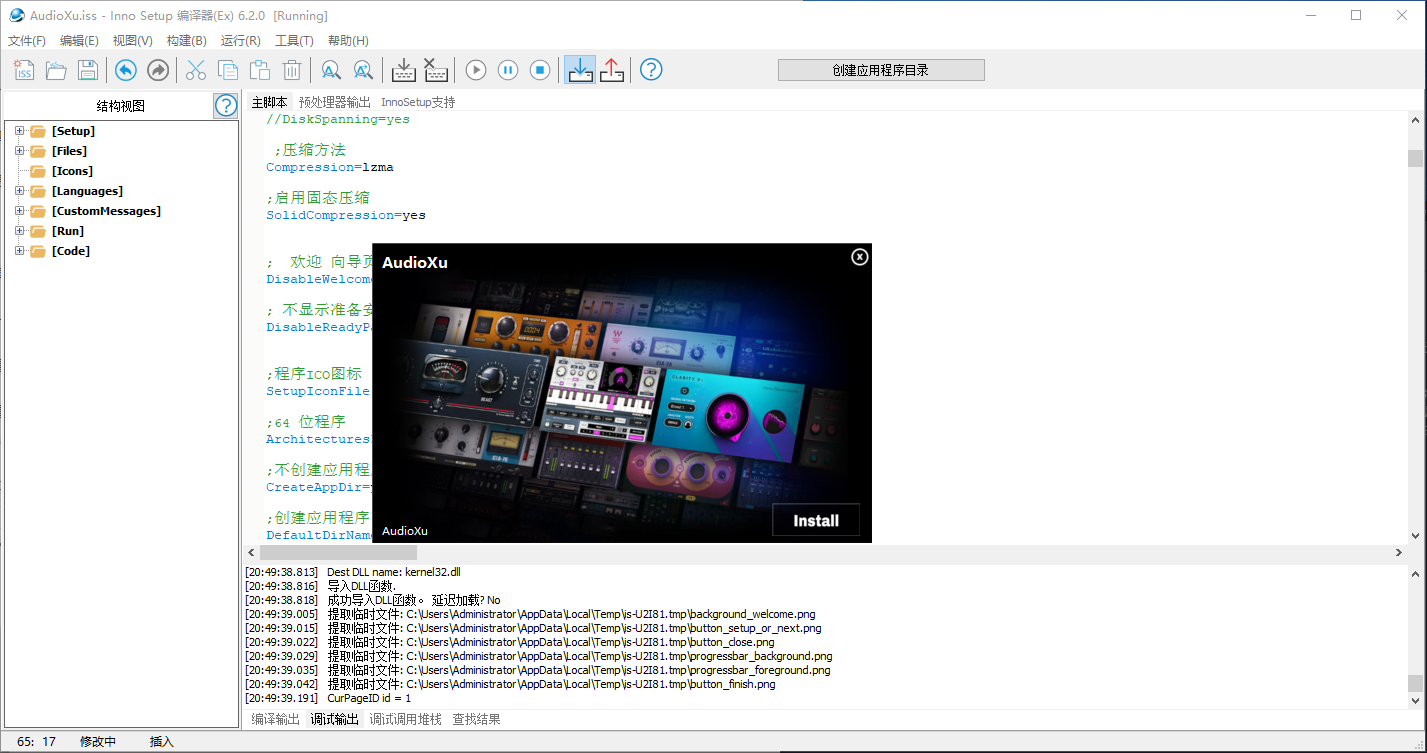
Task: Close the AudioXu installer with X button
Action: pos(859,257)
